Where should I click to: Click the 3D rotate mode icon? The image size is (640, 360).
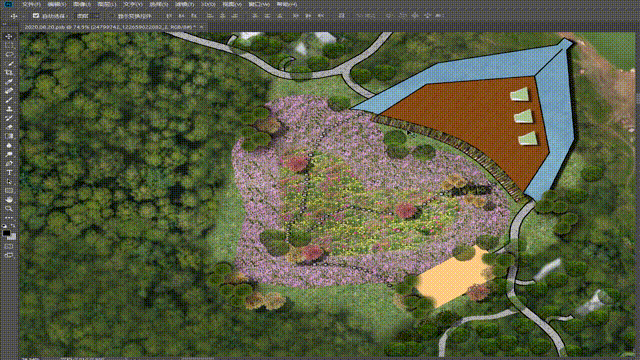(x=389, y=16)
